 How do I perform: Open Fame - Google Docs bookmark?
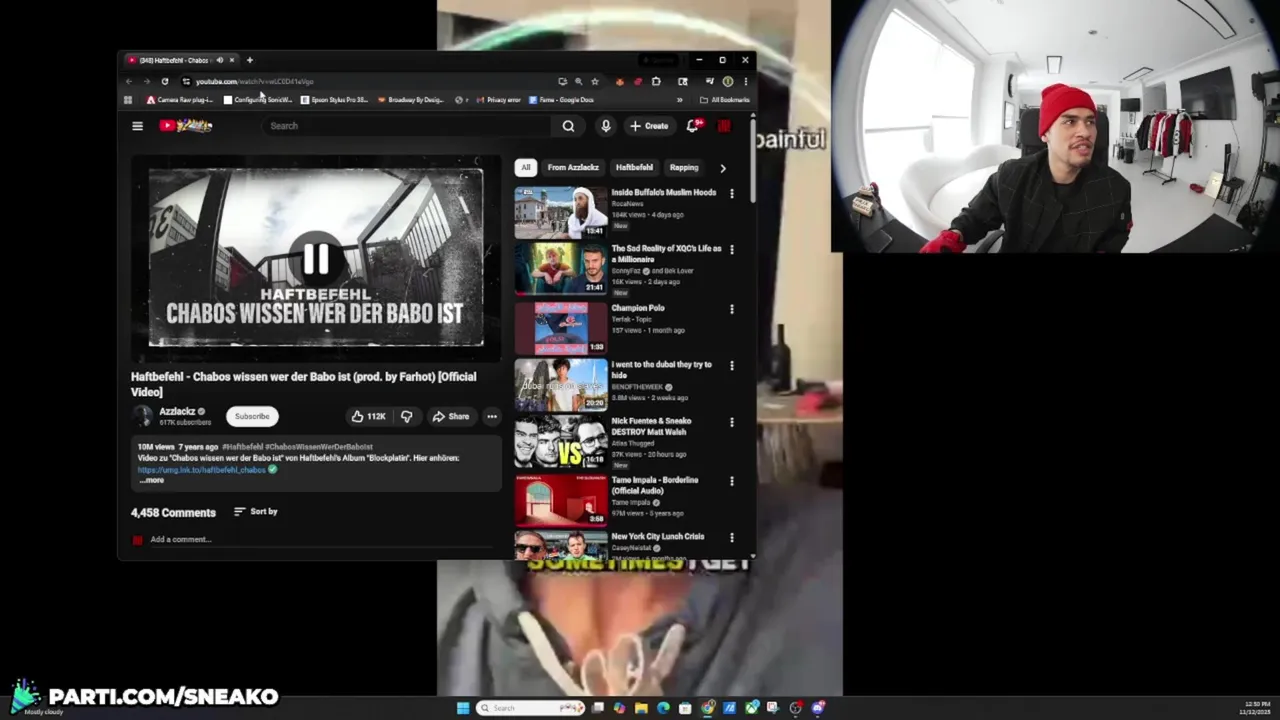[561, 100]
